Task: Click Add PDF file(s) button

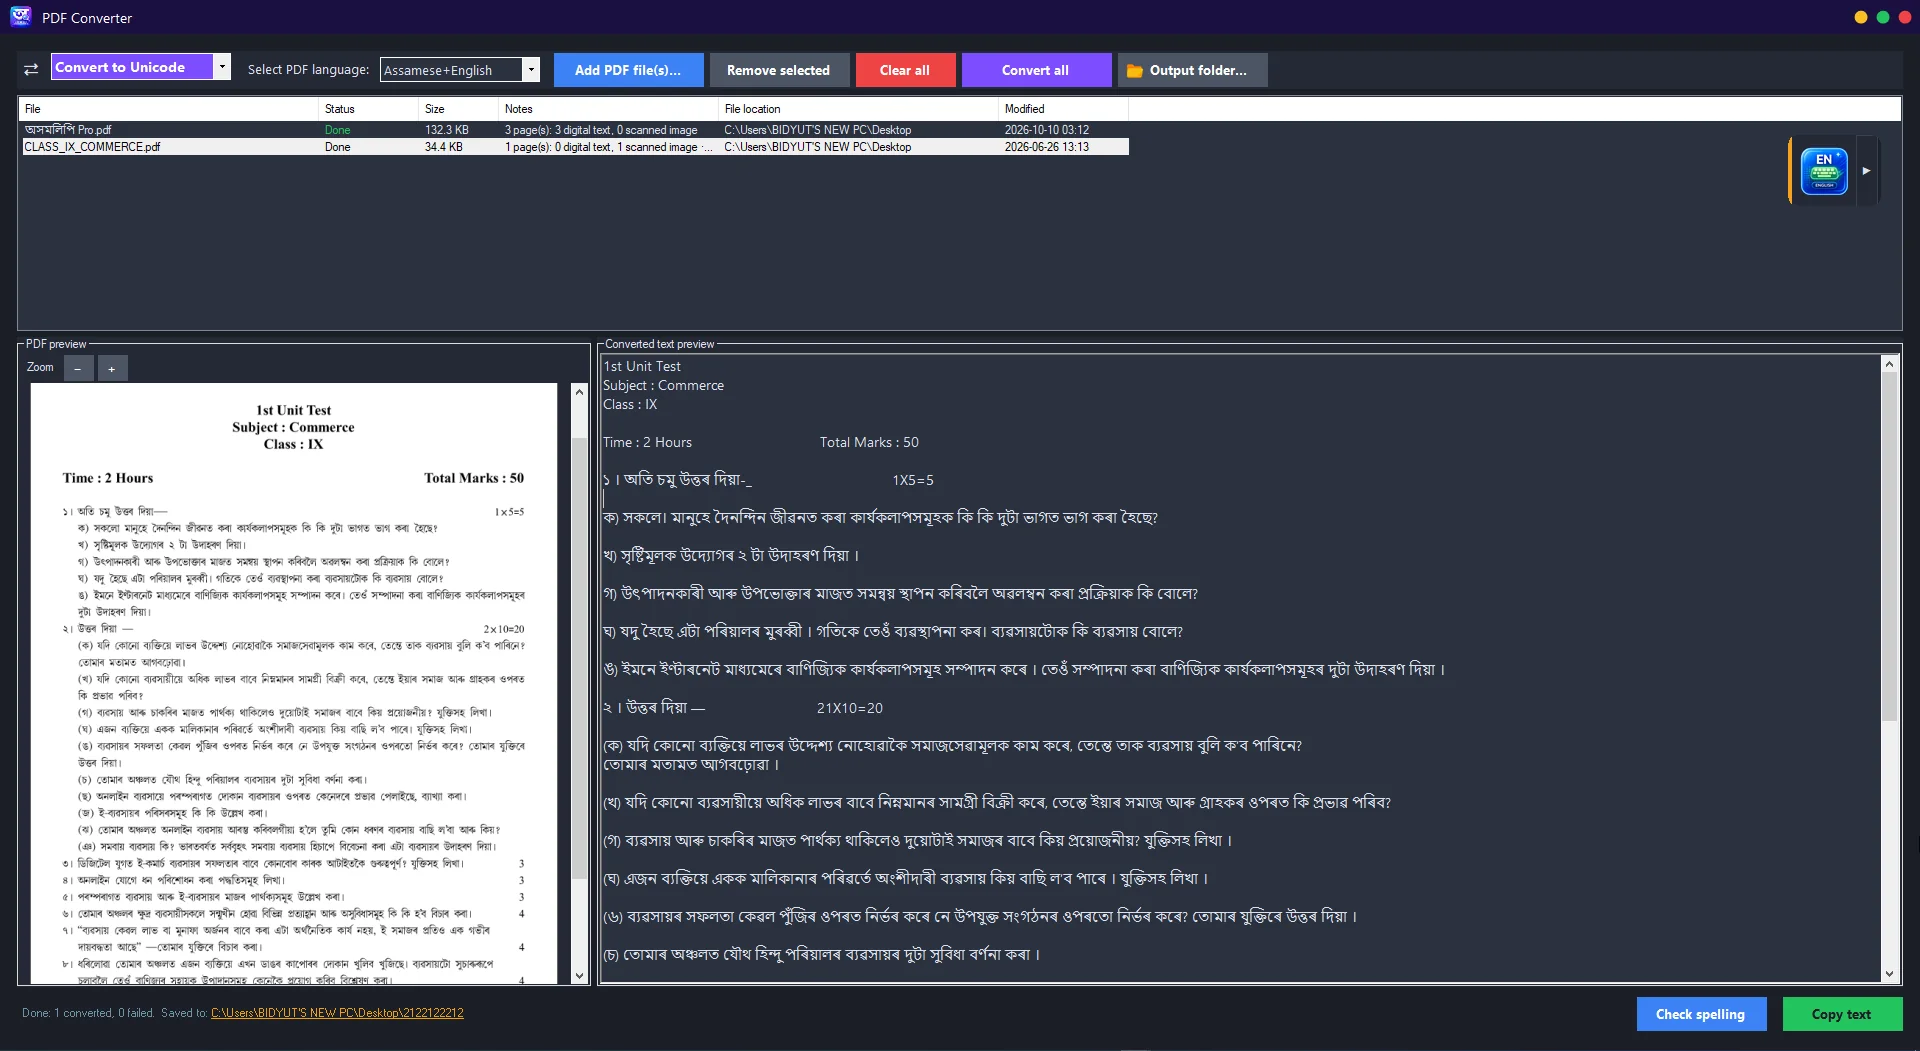Action: [x=628, y=70]
